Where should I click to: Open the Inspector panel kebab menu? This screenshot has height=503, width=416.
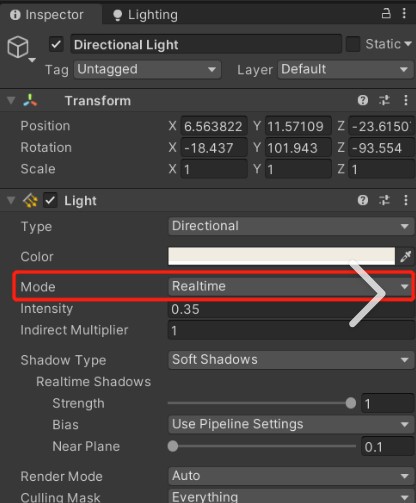404,13
